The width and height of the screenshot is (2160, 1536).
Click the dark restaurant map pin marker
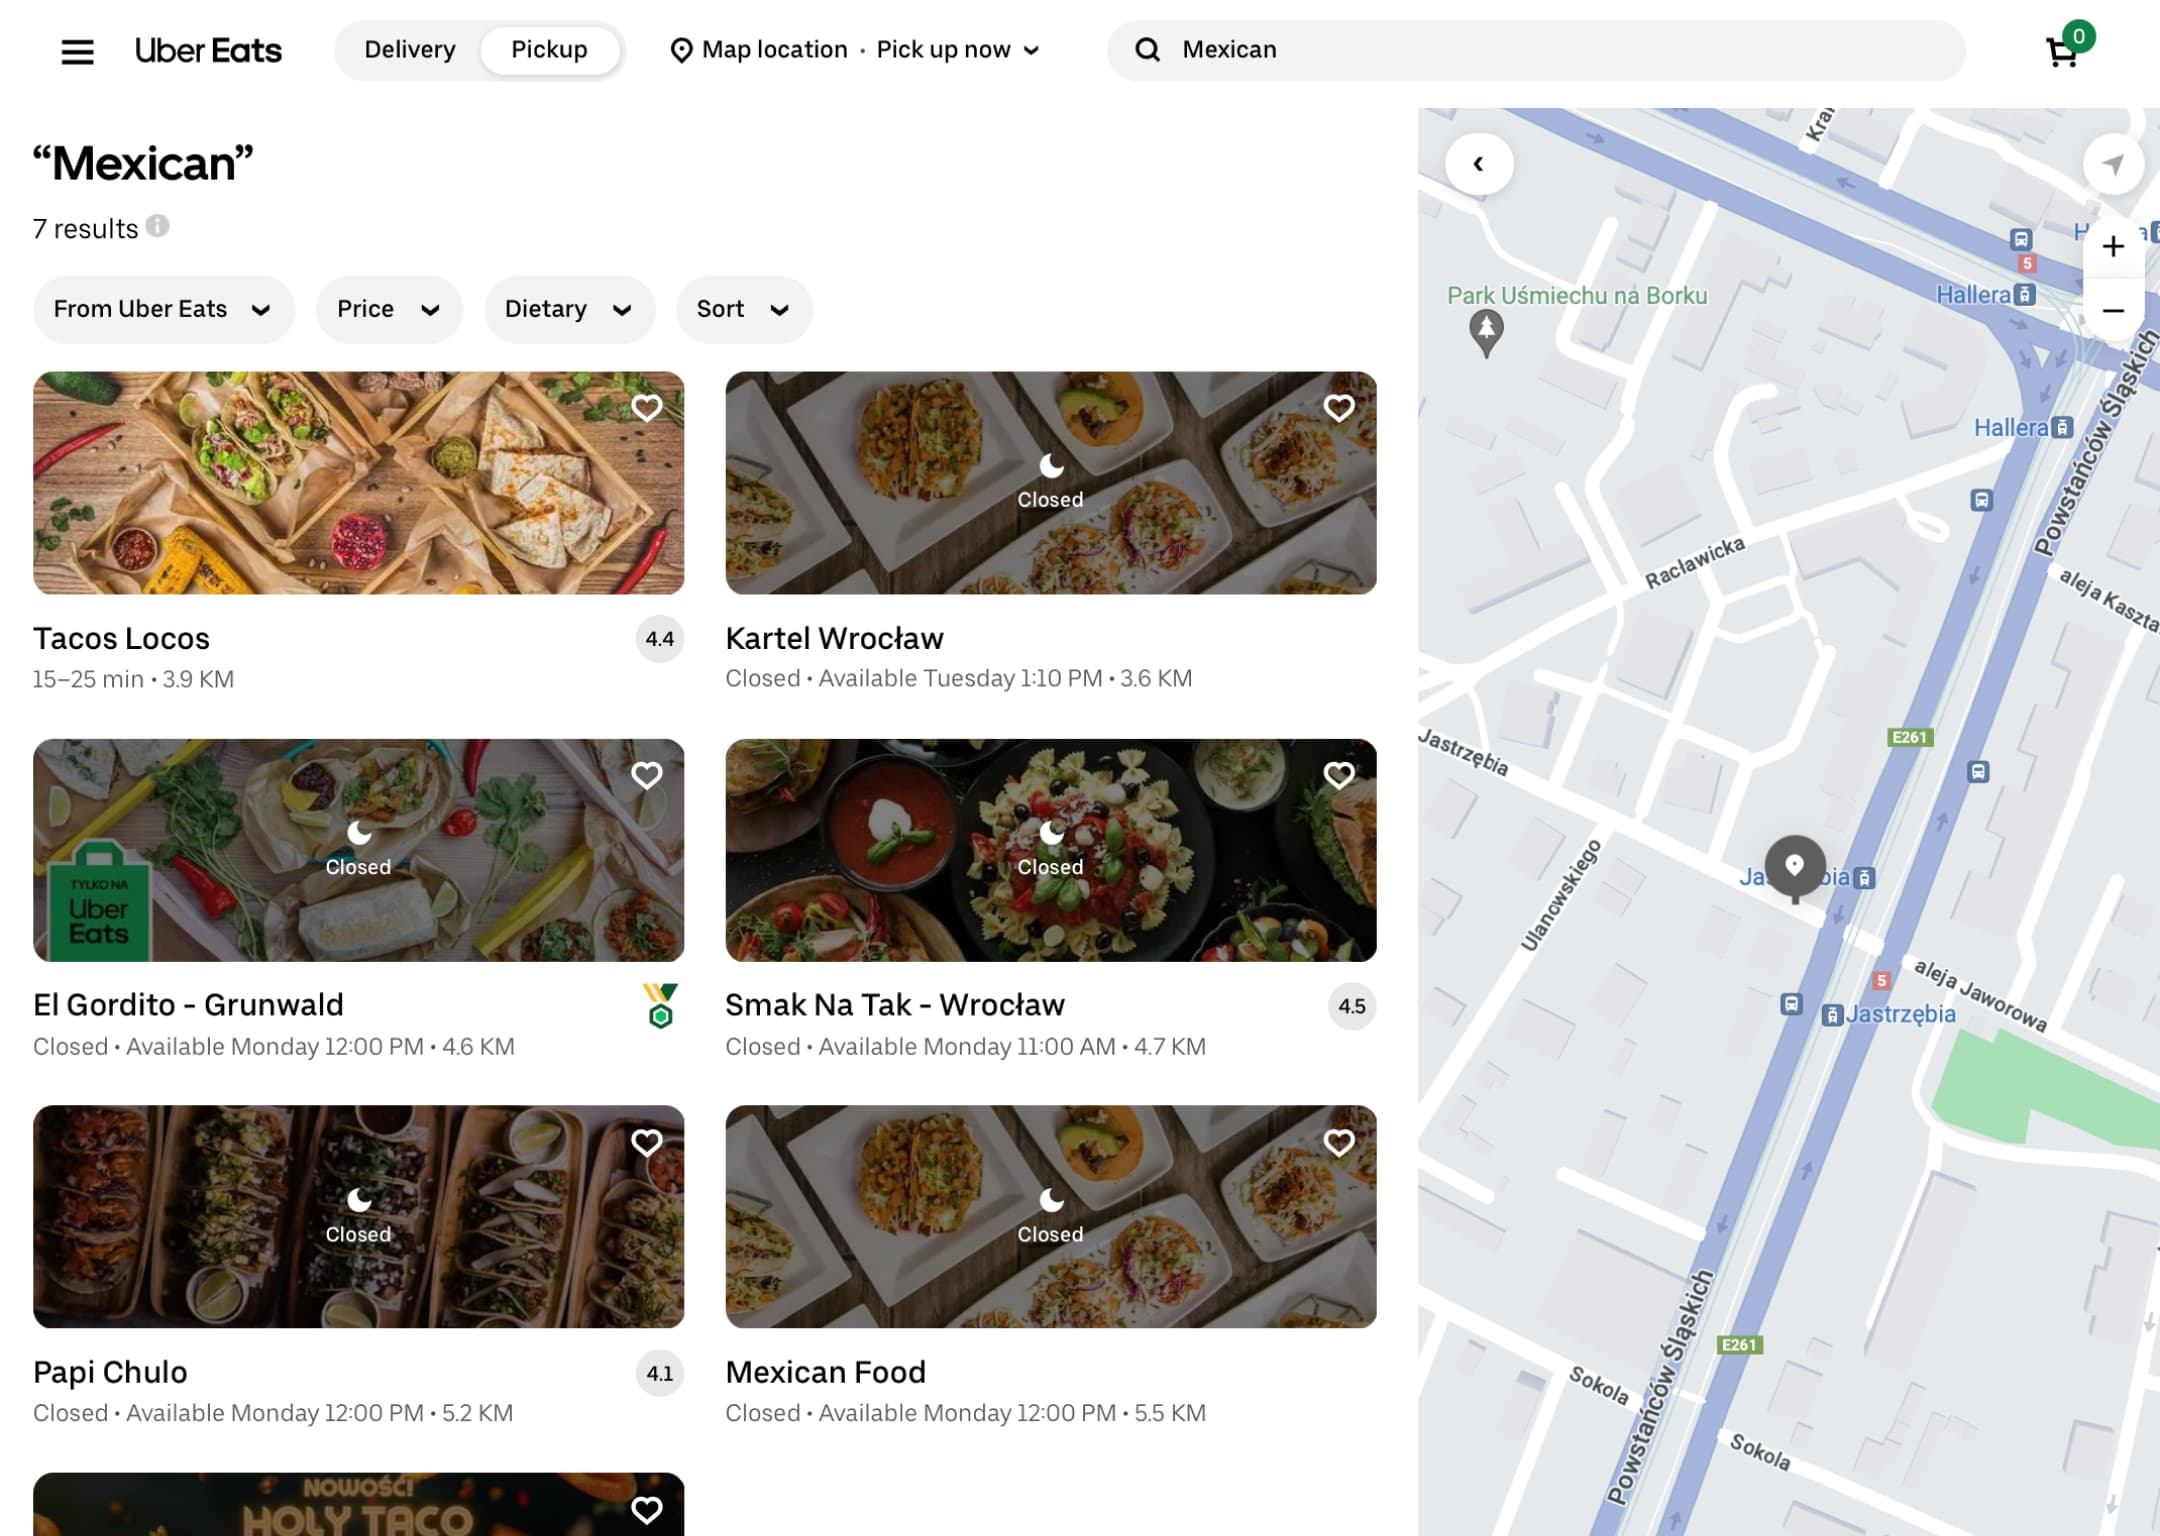coord(1795,868)
